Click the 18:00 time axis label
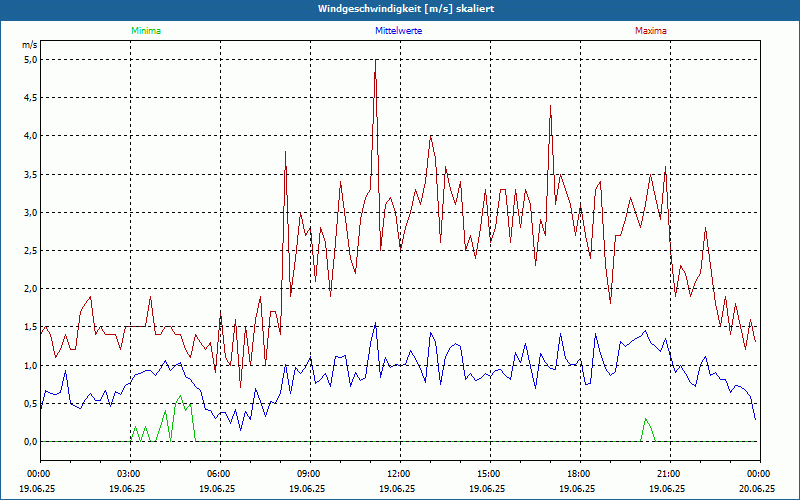 click(x=579, y=474)
